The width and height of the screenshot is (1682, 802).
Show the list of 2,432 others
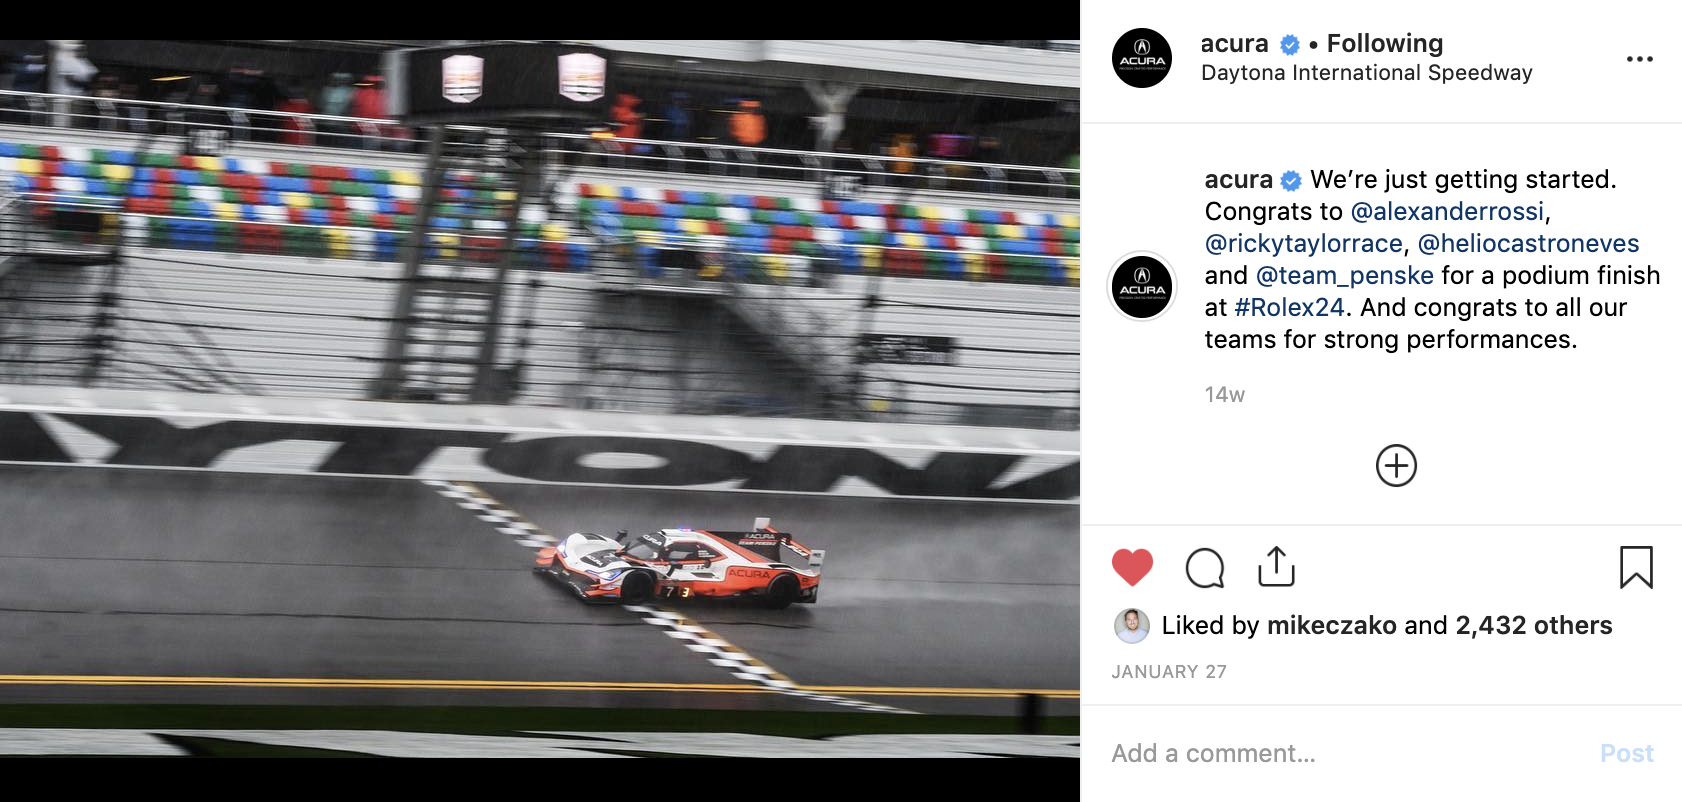point(1533,626)
